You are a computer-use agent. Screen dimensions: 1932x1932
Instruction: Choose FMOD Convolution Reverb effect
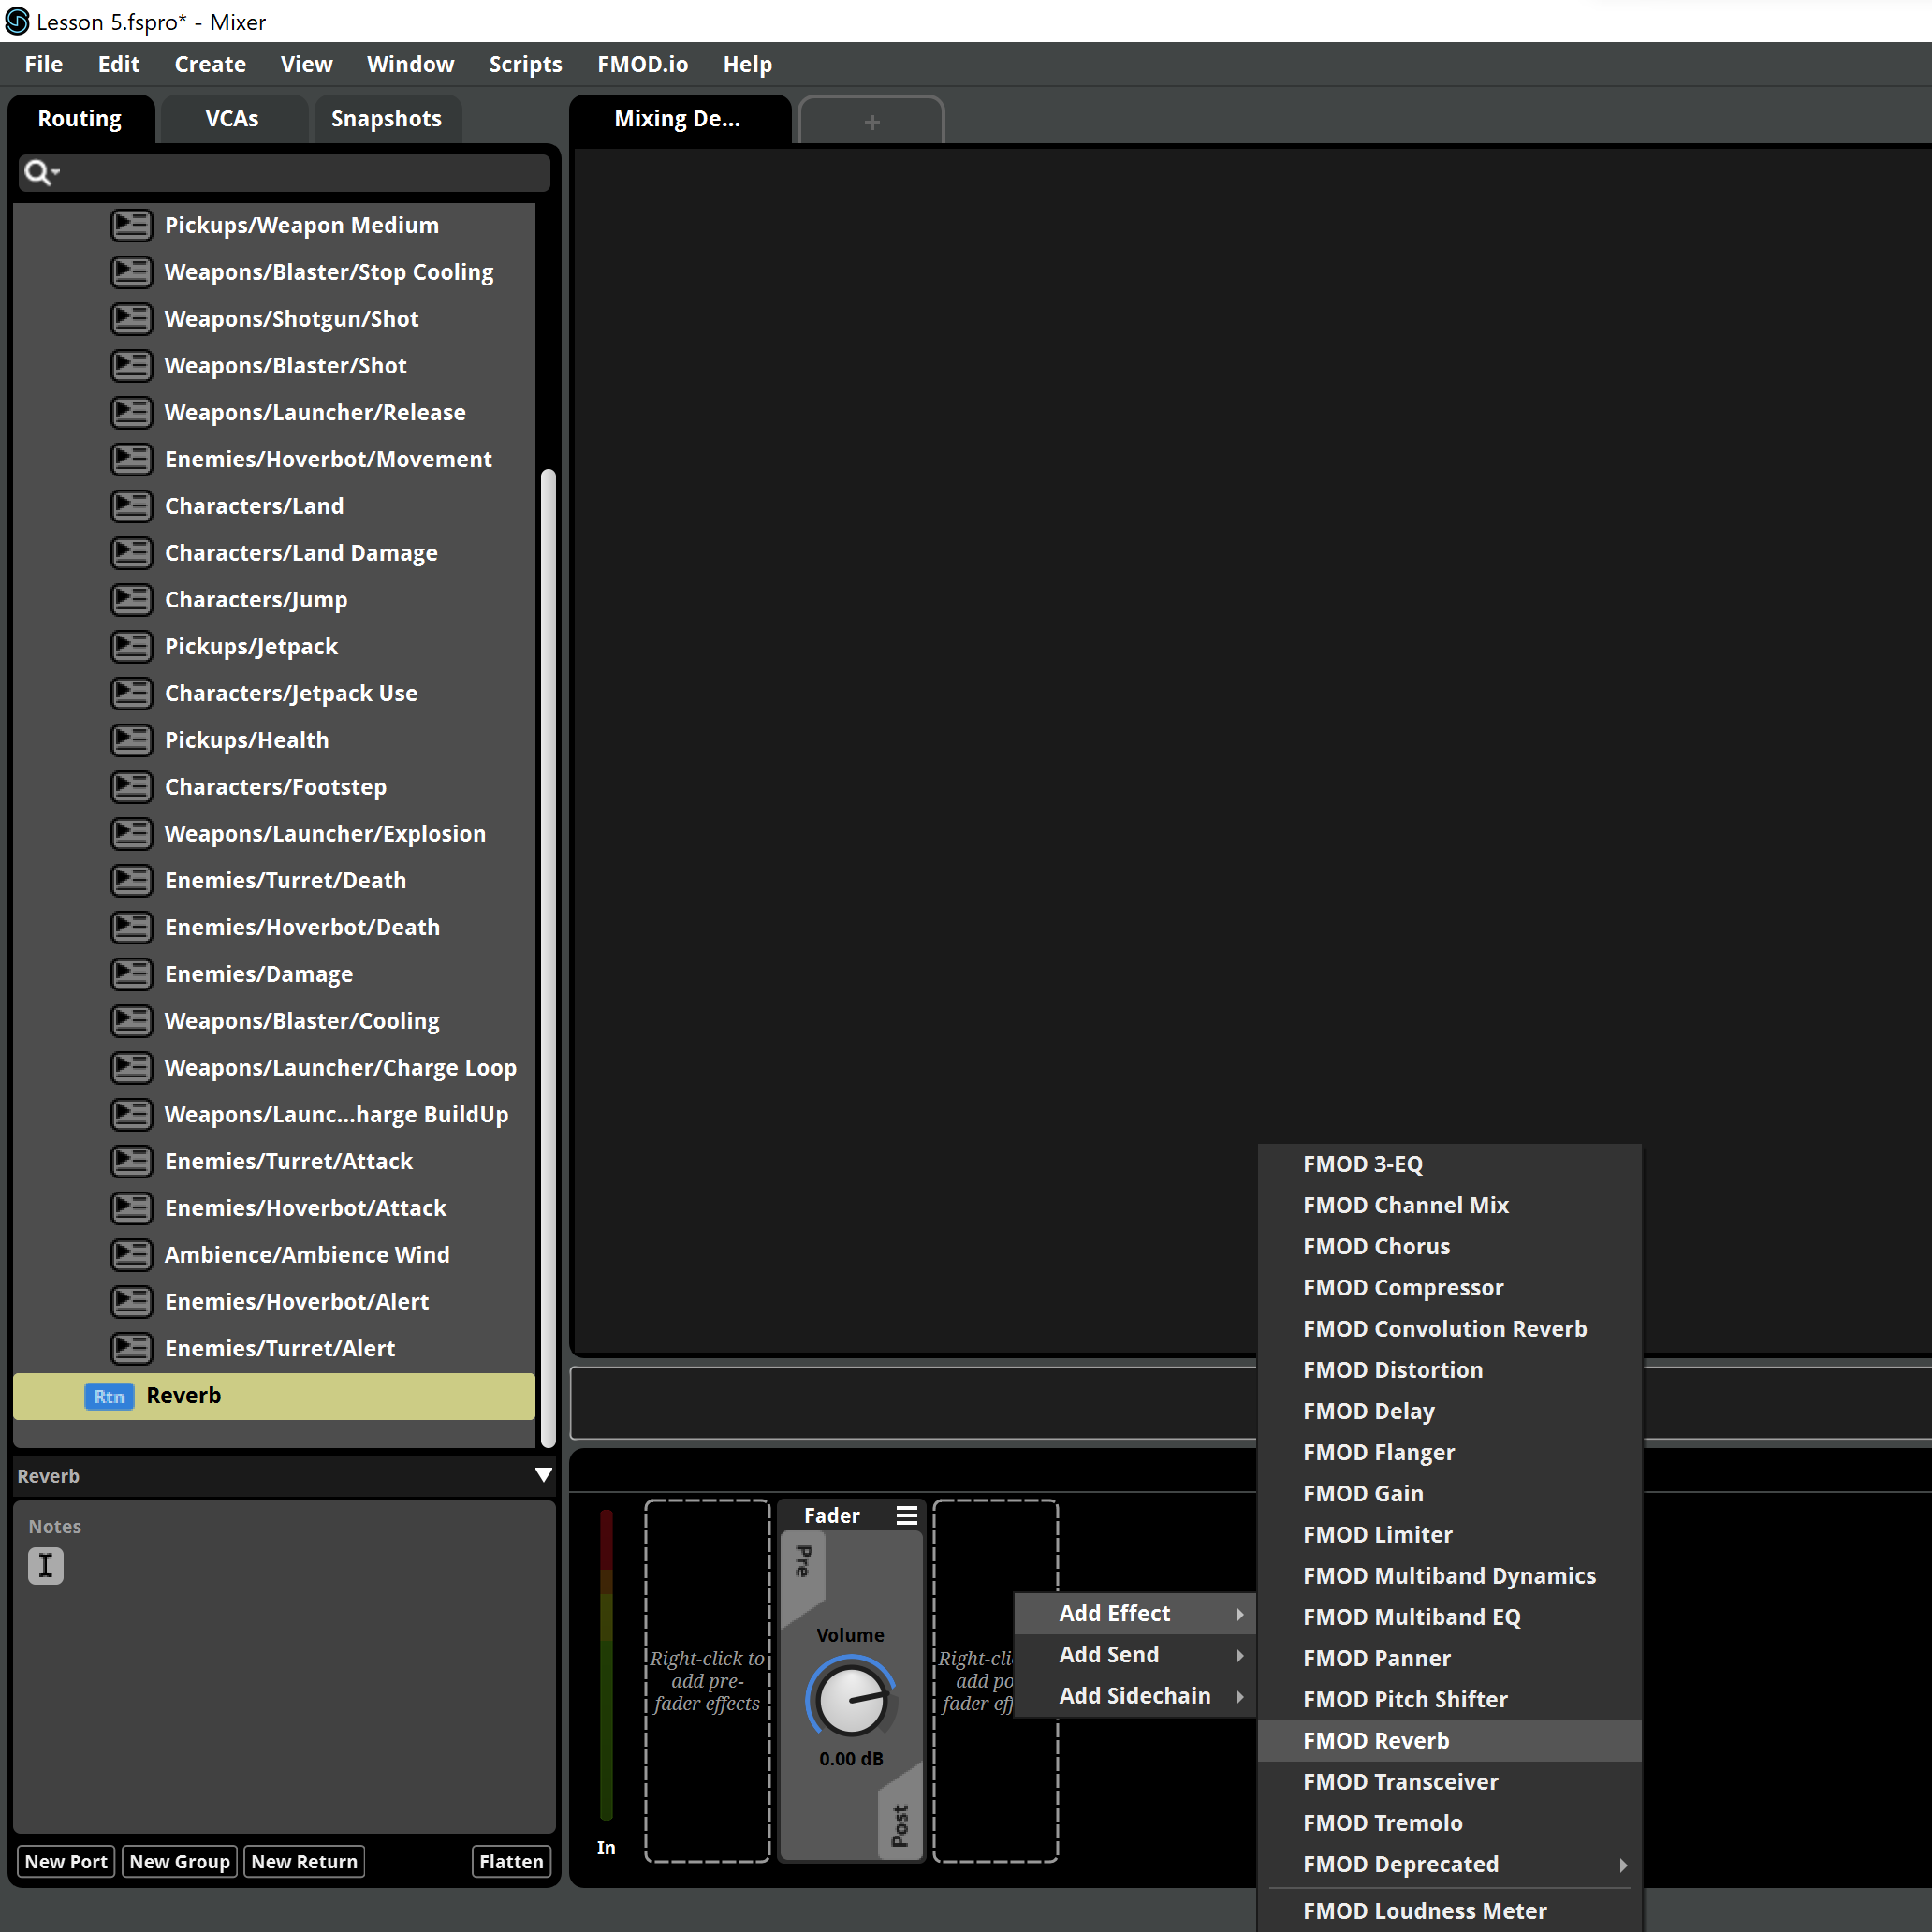tap(1450, 1329)
